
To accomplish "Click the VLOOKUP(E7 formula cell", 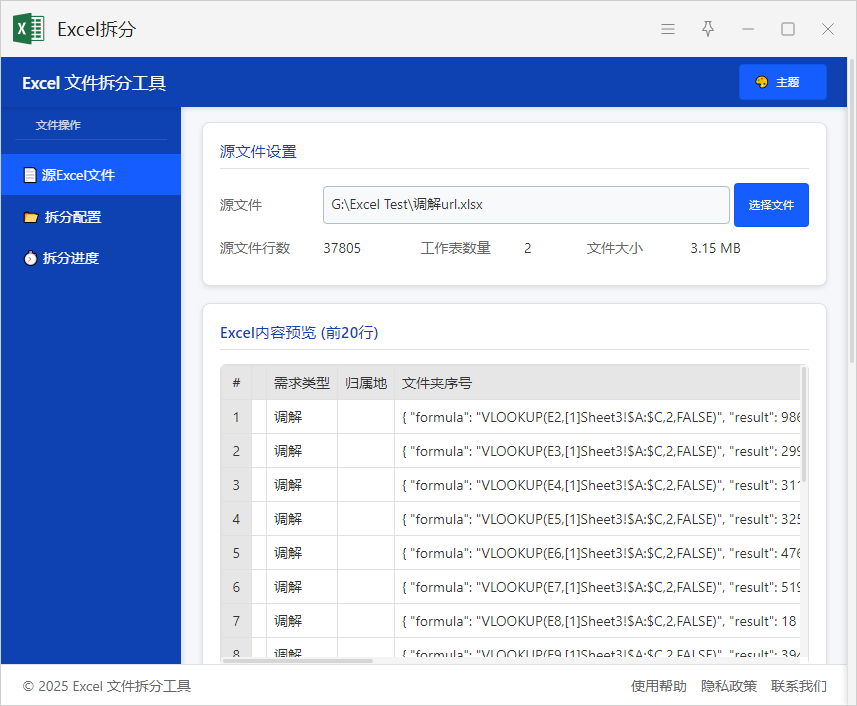I will tap(597, 587).
